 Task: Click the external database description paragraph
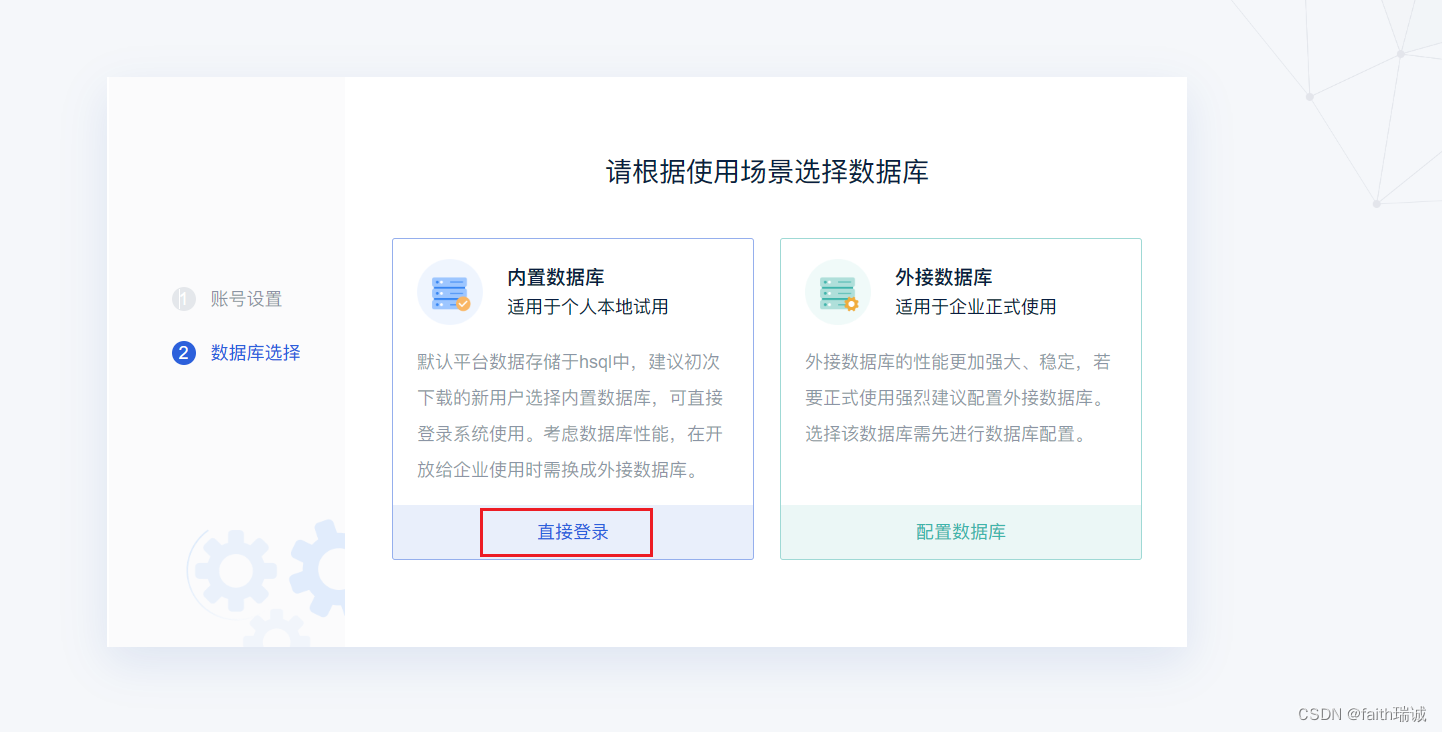[957, 398]
